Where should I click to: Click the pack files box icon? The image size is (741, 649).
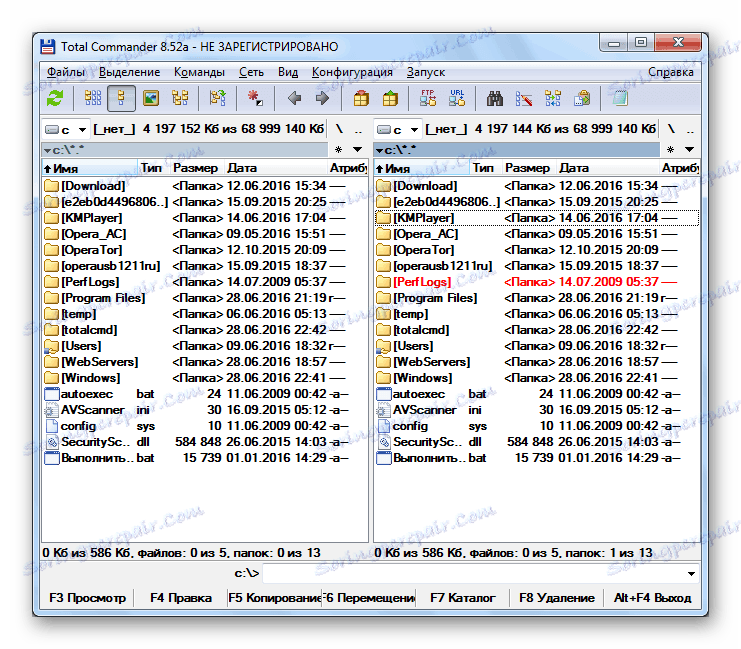pyautogui.click(x=361, y=98)
